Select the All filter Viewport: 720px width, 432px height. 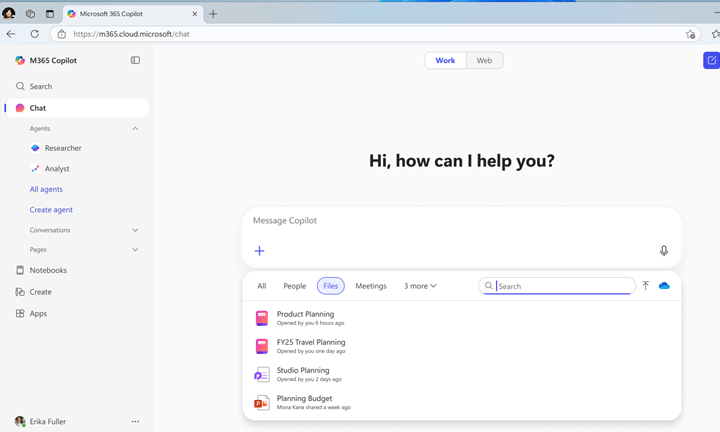click(x=262, y=286)
